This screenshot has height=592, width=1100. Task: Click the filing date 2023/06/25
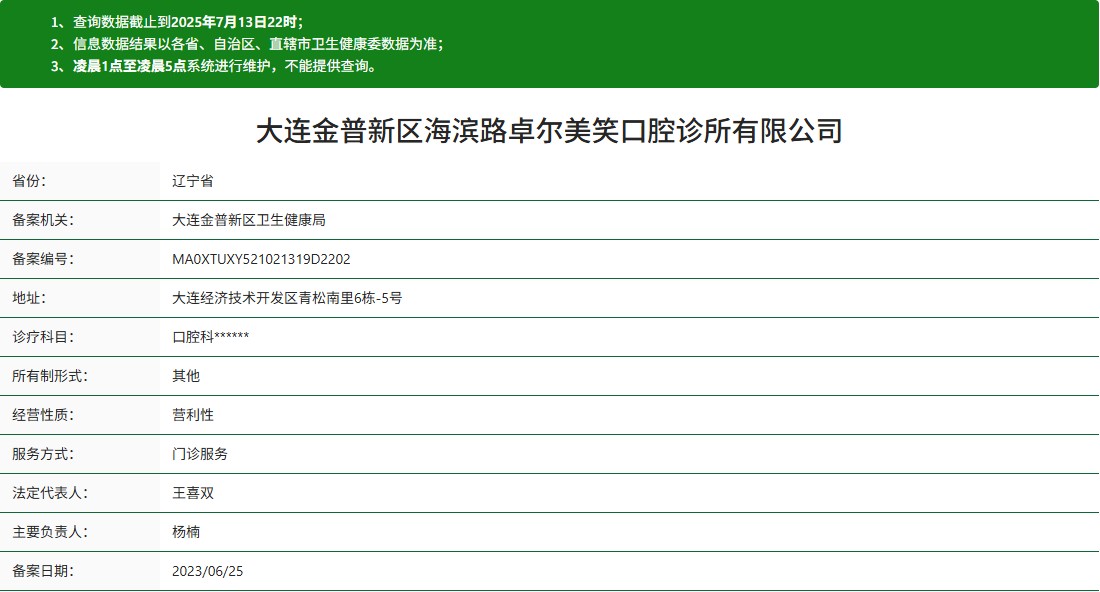coord(208,571)
